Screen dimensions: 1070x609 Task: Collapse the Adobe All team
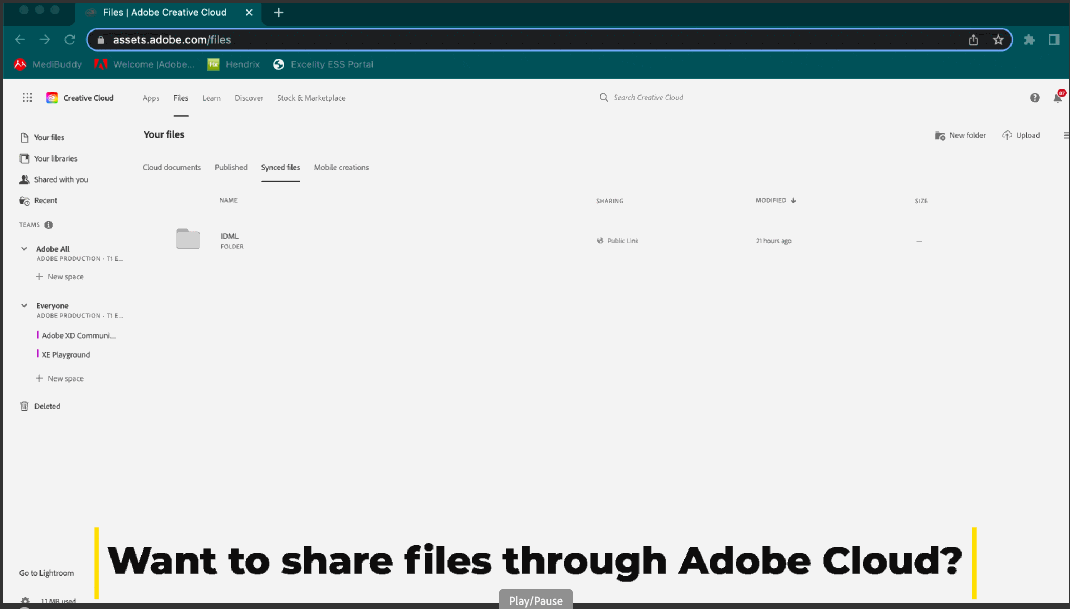tap(24, 249)
